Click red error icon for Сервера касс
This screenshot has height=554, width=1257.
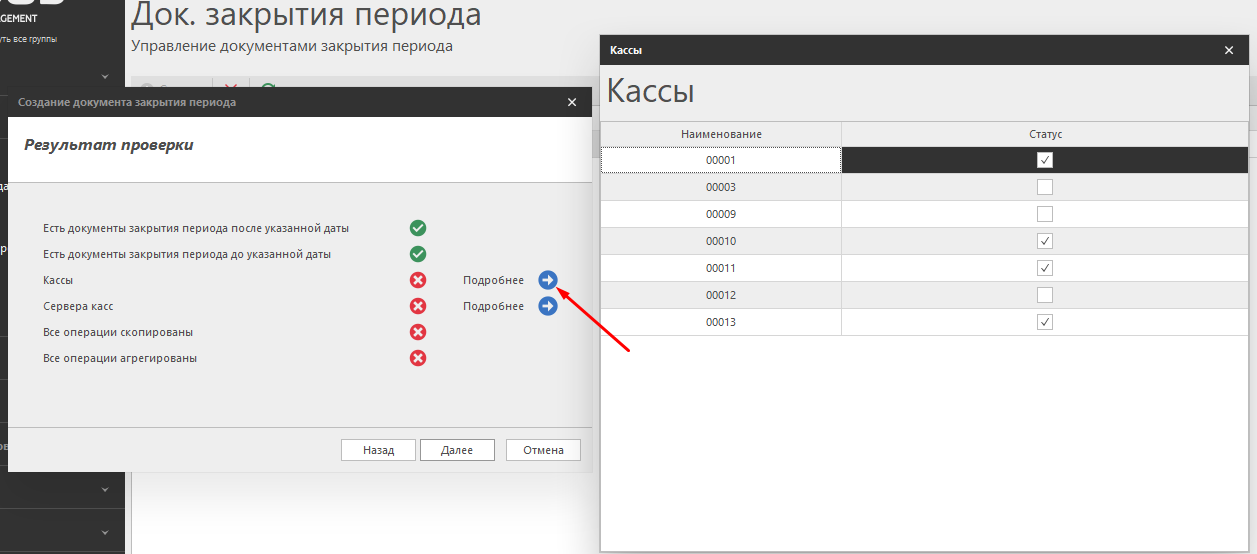(418, 306)
